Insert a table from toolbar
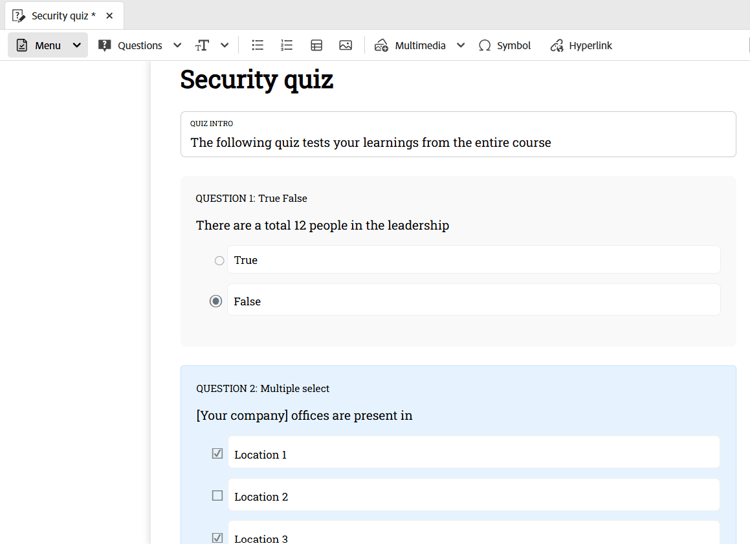The image size is (750, 544). tap(316, 45)
